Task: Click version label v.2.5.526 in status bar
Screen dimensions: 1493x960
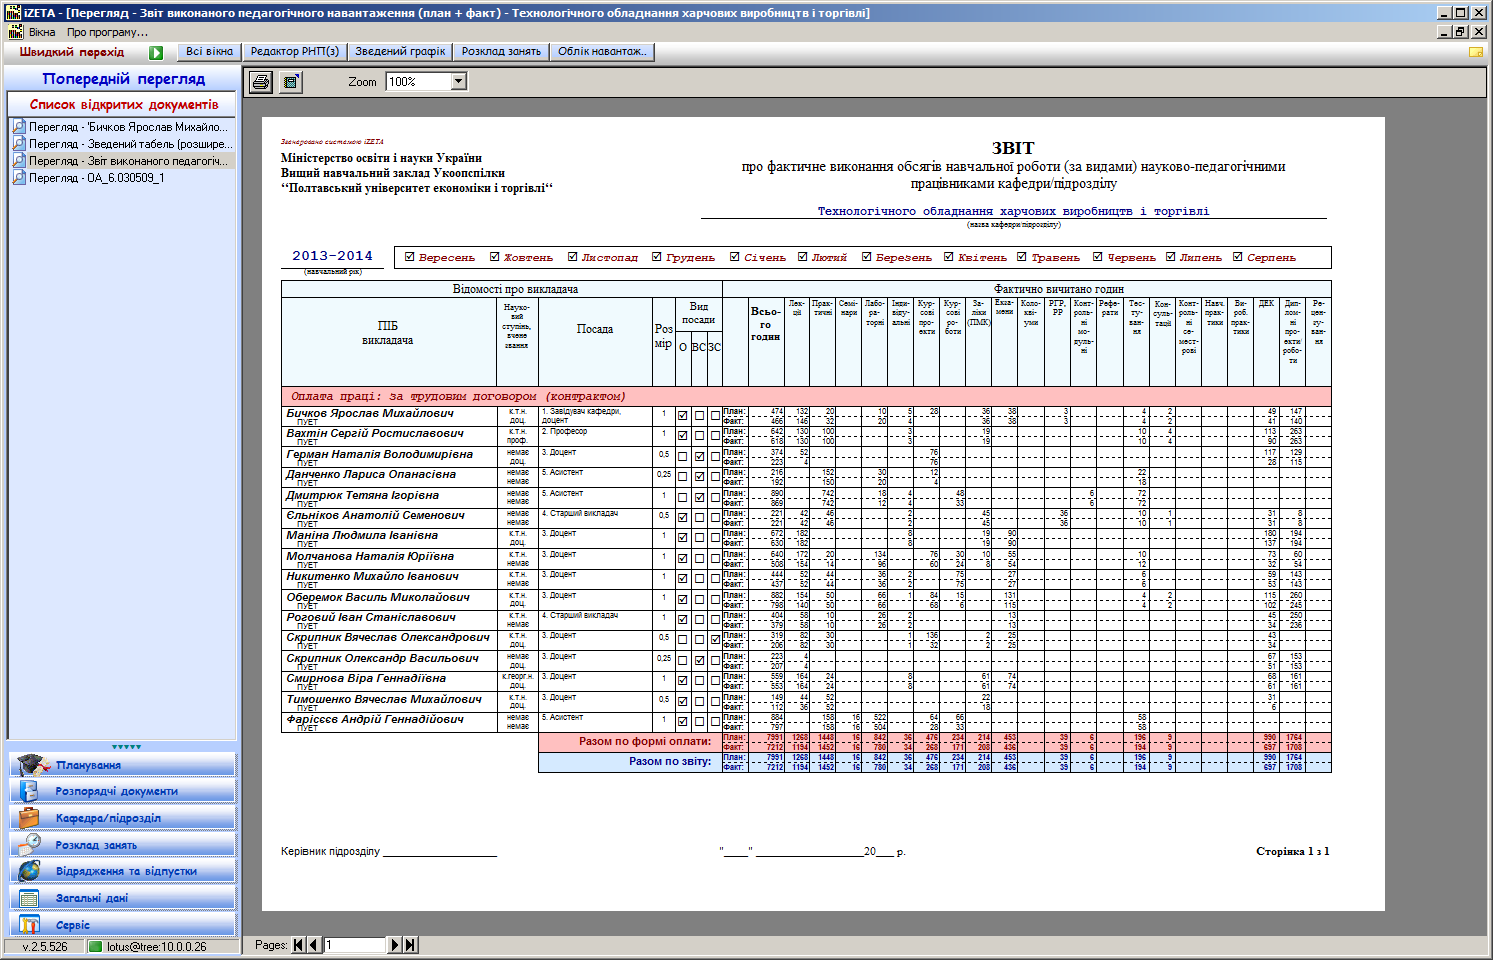Action: point(45,946)
